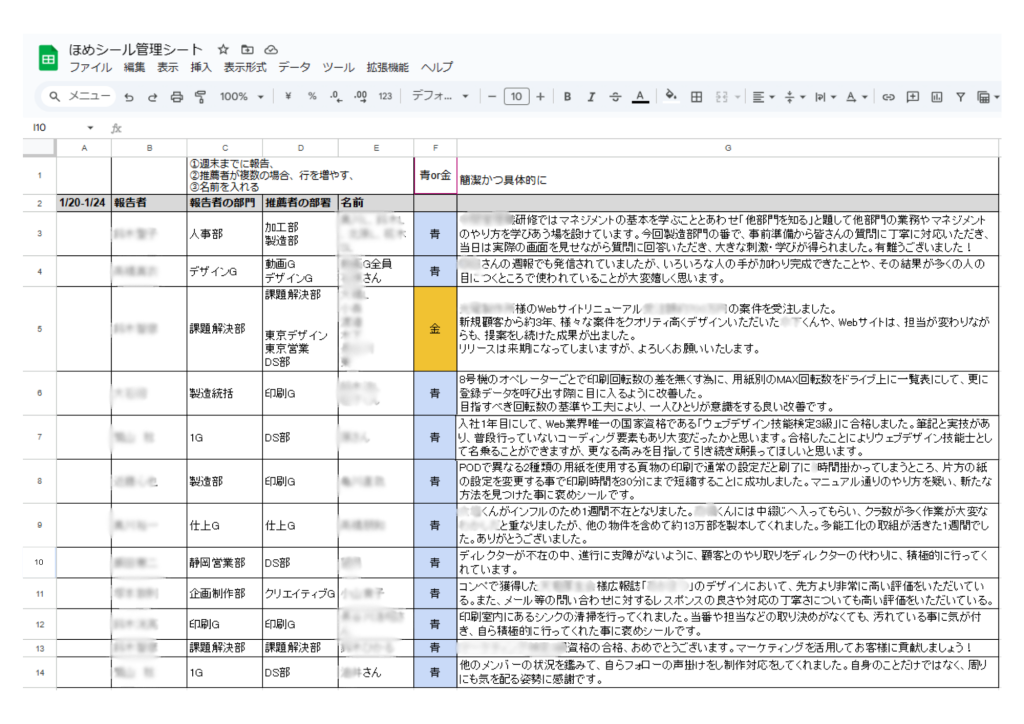Insert a comment

913,97
